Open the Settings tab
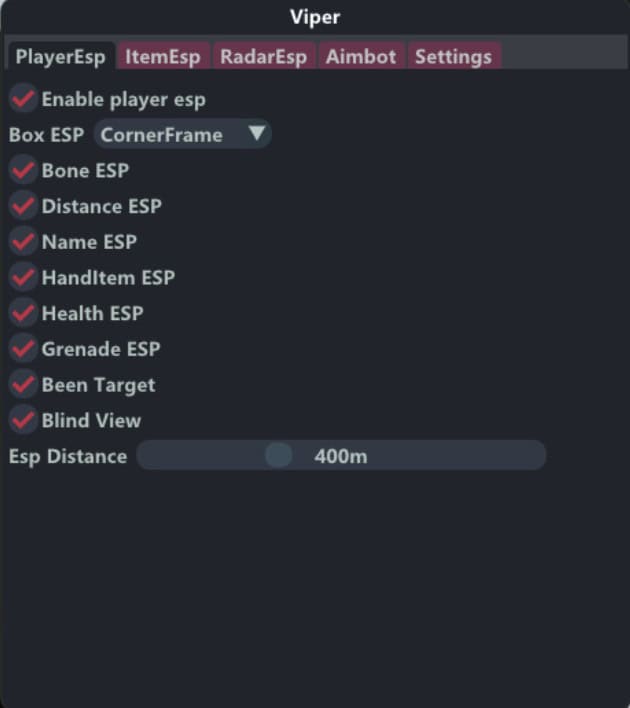This screenshot has width=630, height=708. tap(453, 57)
